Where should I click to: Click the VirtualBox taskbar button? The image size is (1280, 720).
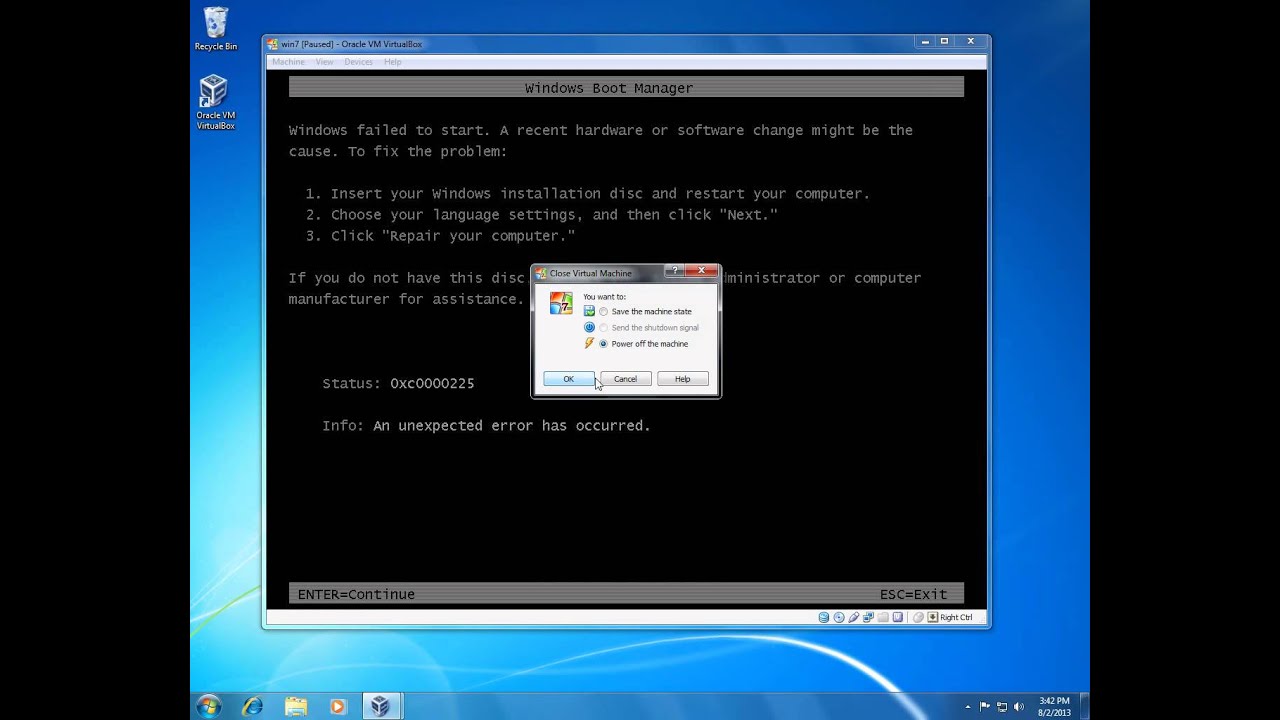pos(380,706)
